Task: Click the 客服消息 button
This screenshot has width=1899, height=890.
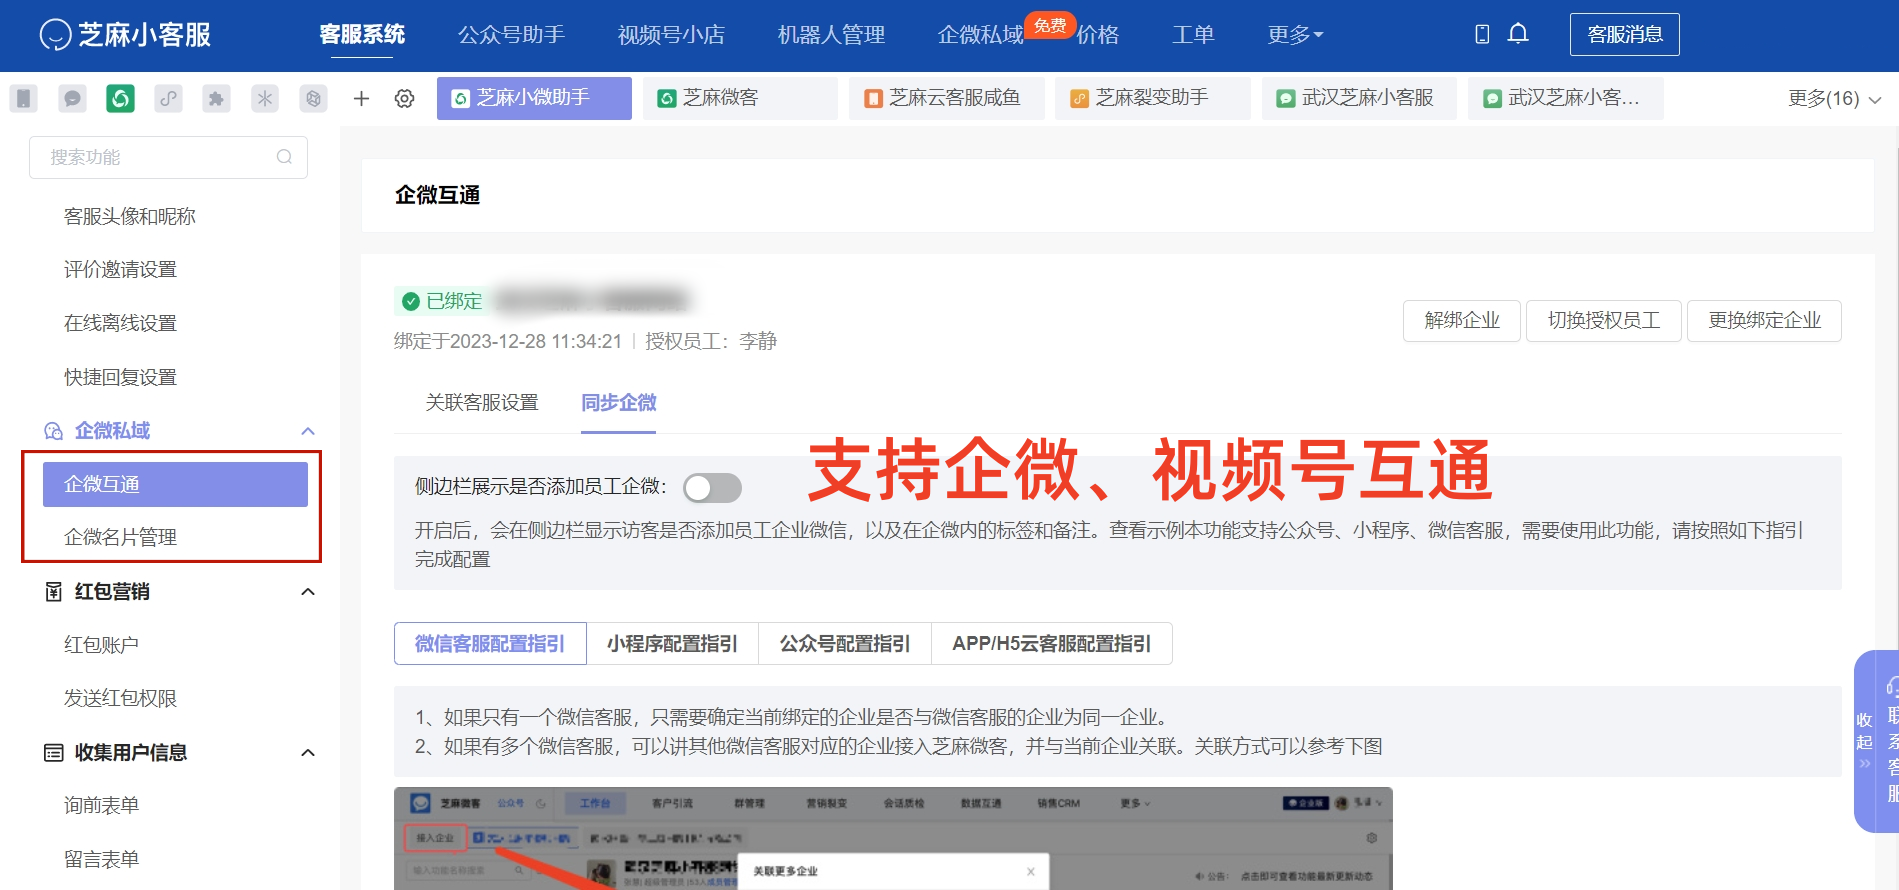Action: 1625,35
